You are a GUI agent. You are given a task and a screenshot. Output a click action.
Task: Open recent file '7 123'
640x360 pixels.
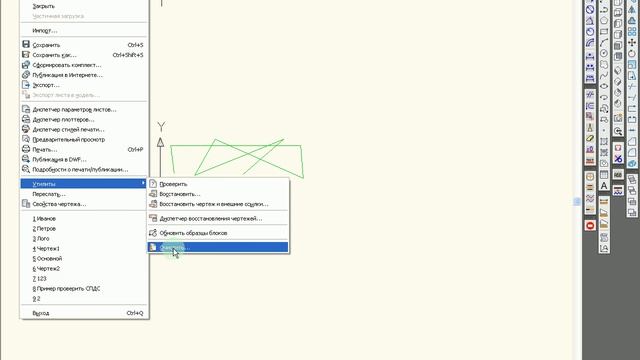84,278
